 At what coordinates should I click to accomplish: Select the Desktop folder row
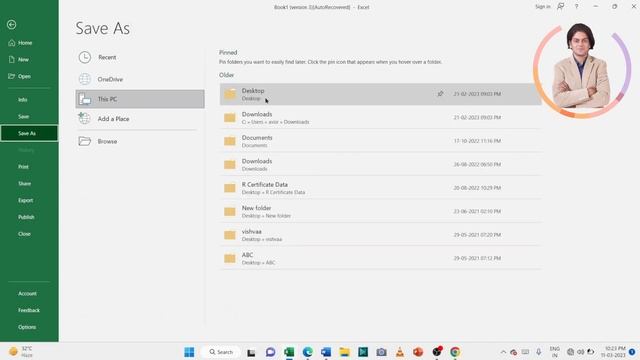[380, 94]
